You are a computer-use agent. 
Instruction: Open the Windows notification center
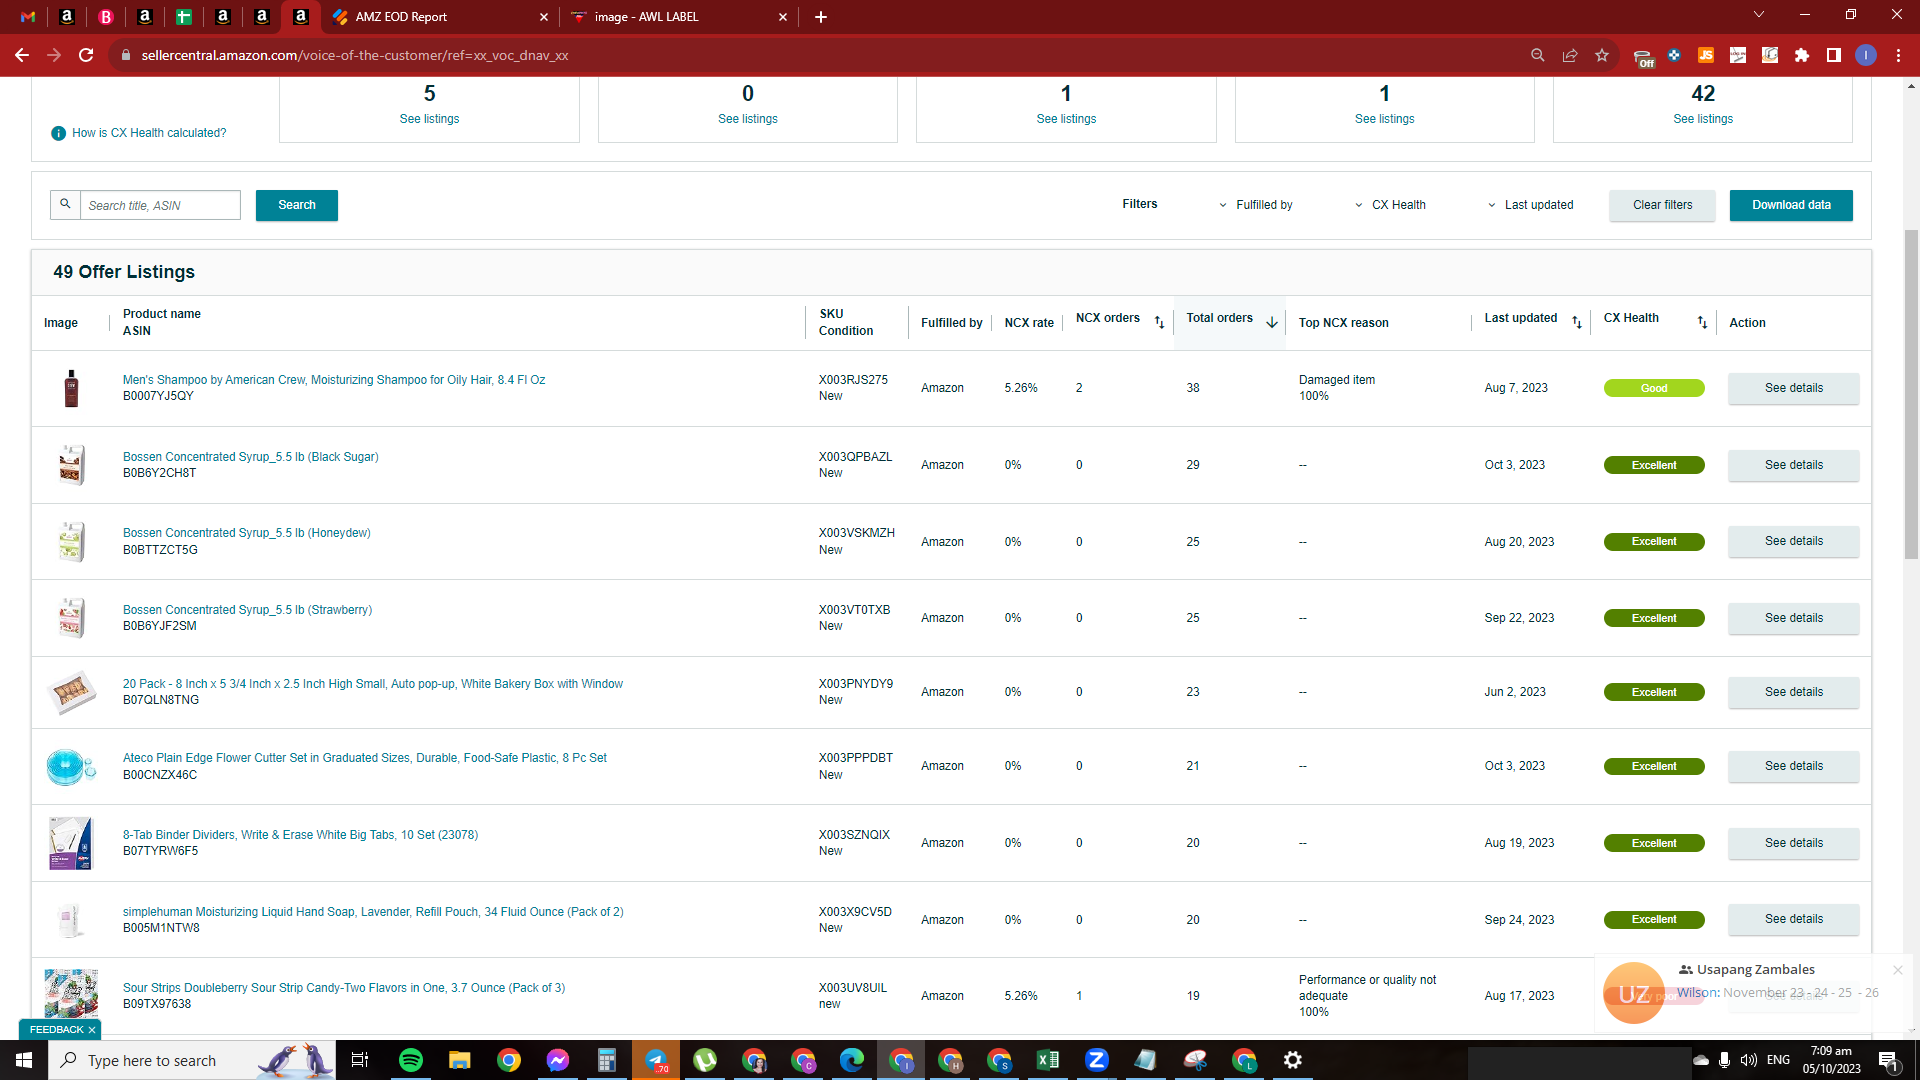click(1888, 1060)
